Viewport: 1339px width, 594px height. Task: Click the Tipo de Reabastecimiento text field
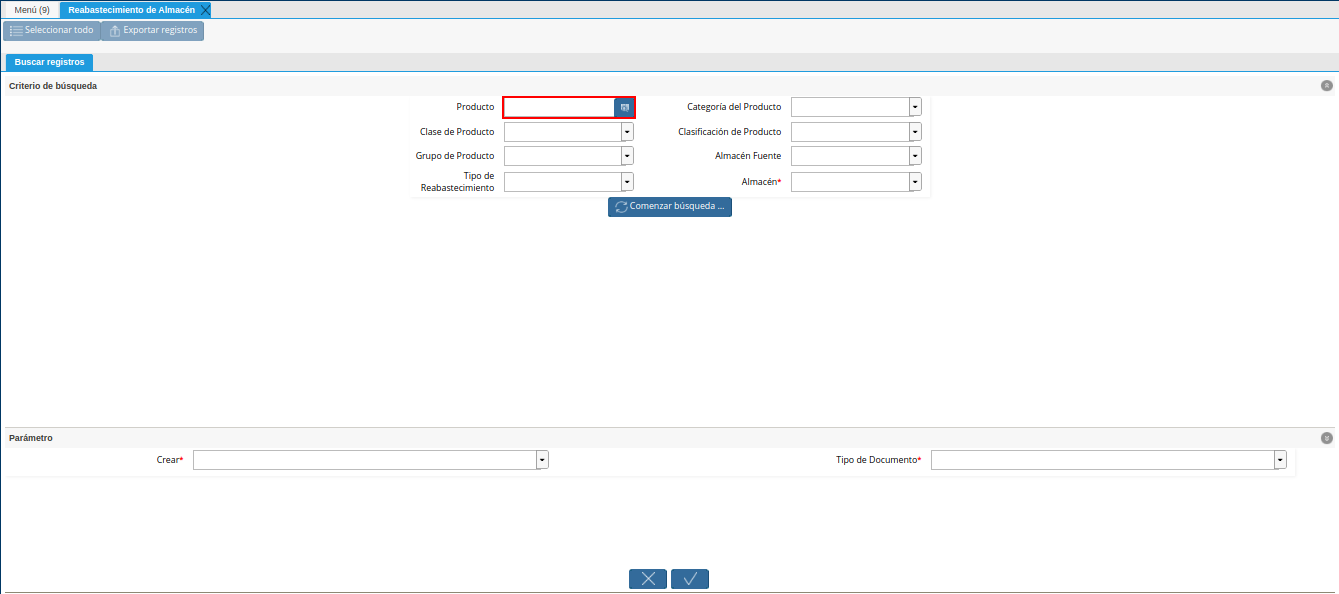point(563,182)
